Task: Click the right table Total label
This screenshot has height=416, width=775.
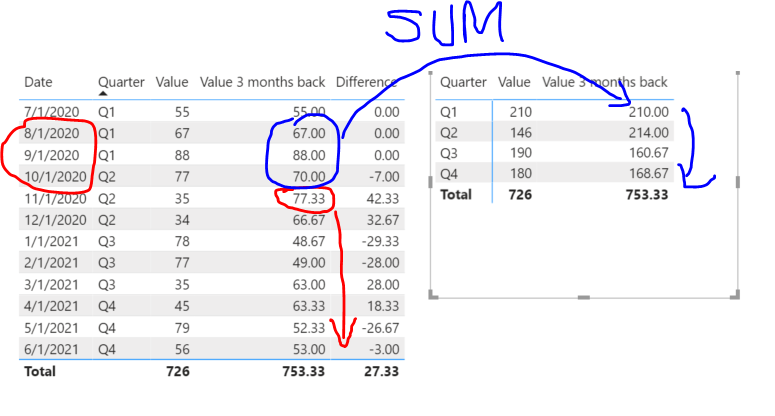Action: click(456, 195)
